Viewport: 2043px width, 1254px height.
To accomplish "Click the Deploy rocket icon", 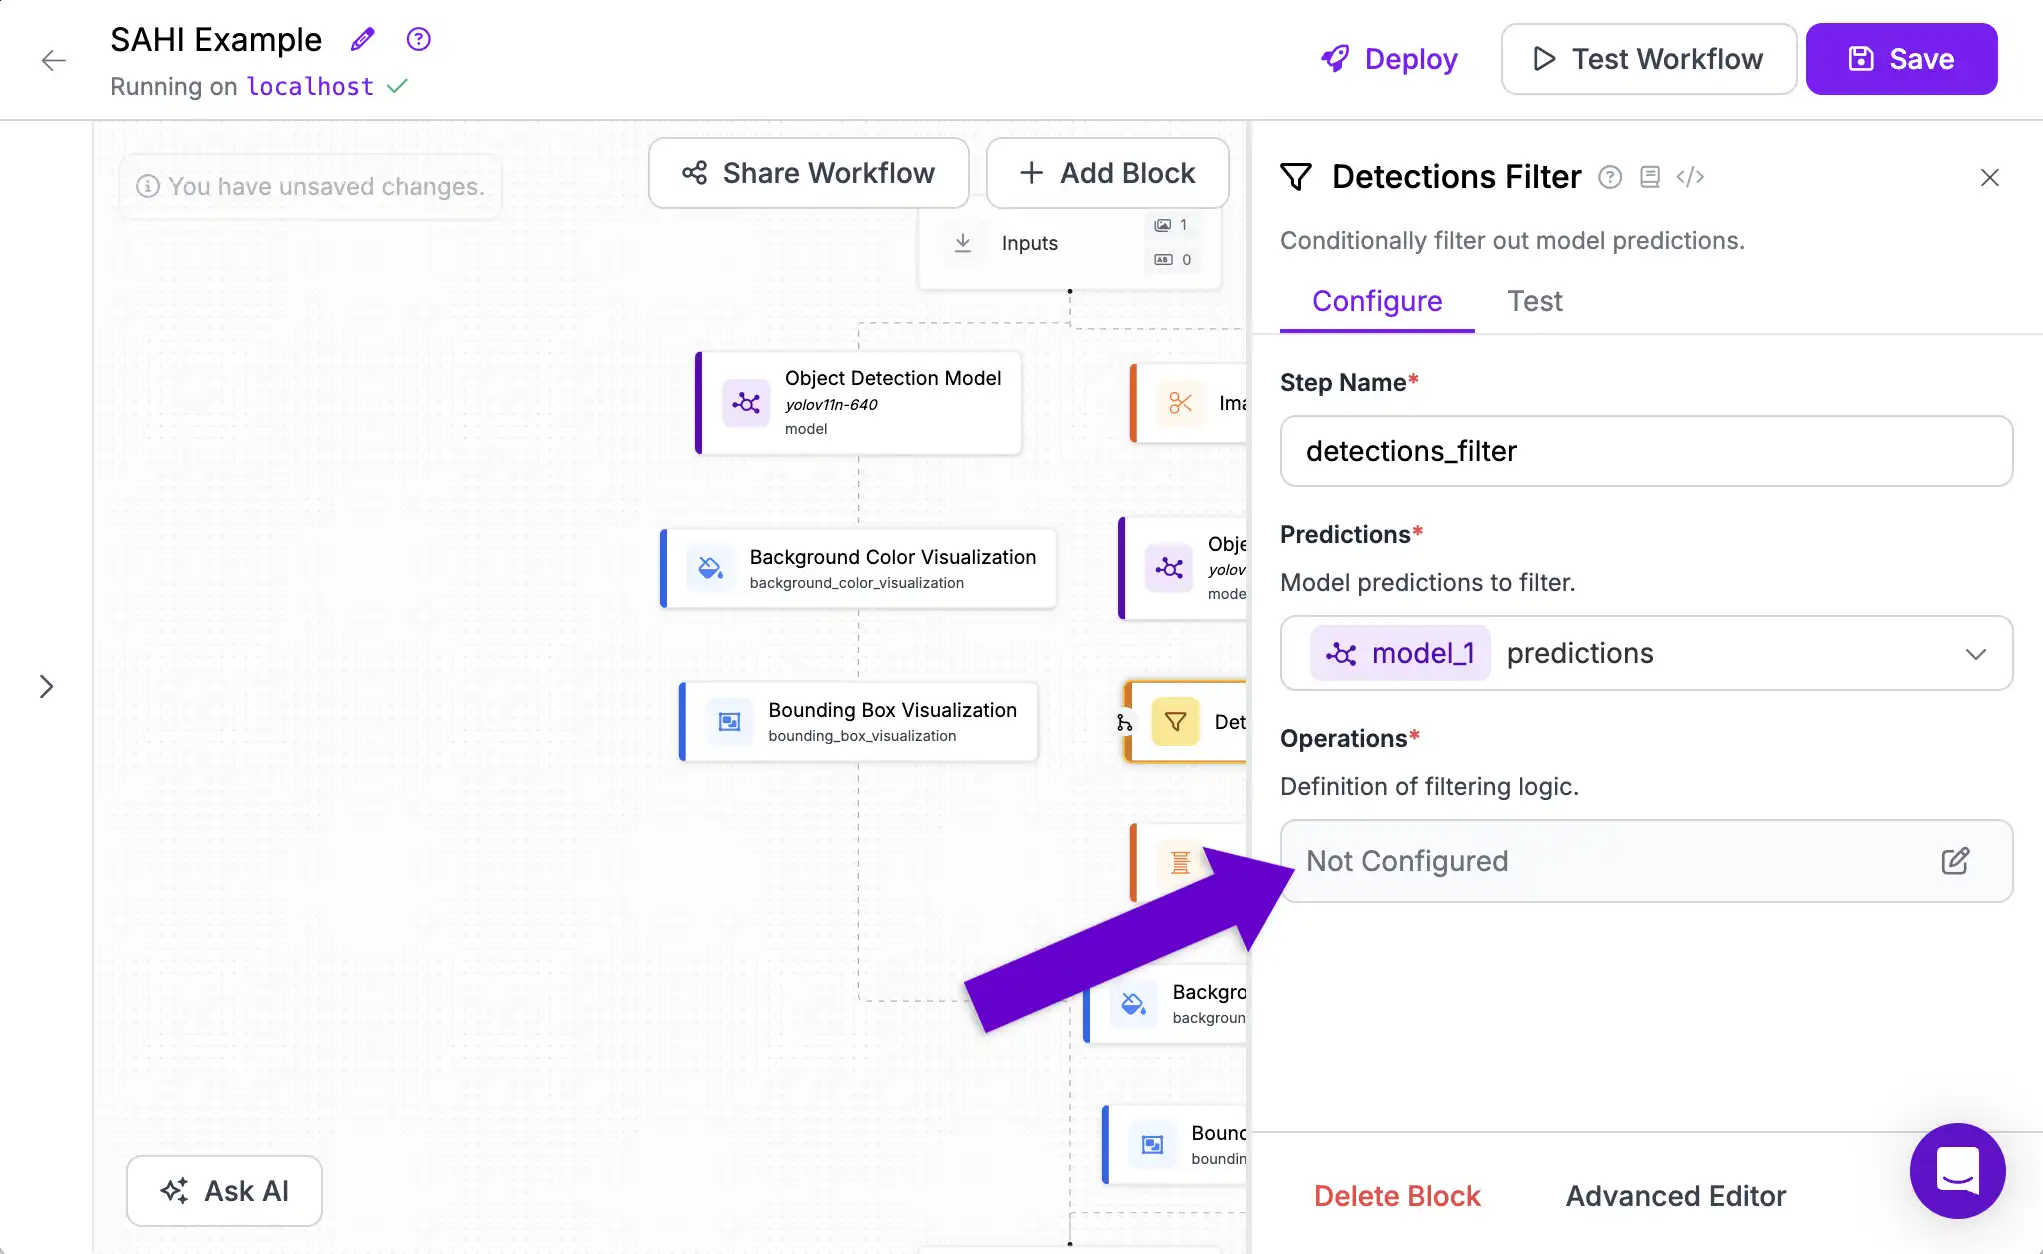I will coord(1331,58).
